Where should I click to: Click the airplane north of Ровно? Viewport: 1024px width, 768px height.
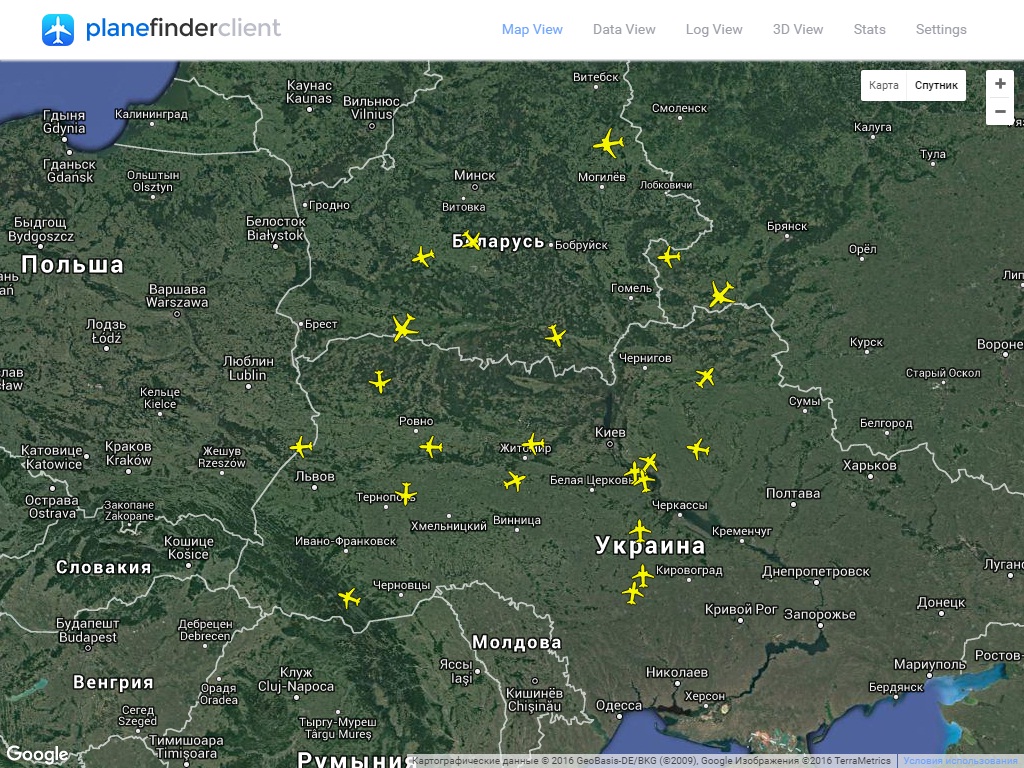[x=379, y=381]
